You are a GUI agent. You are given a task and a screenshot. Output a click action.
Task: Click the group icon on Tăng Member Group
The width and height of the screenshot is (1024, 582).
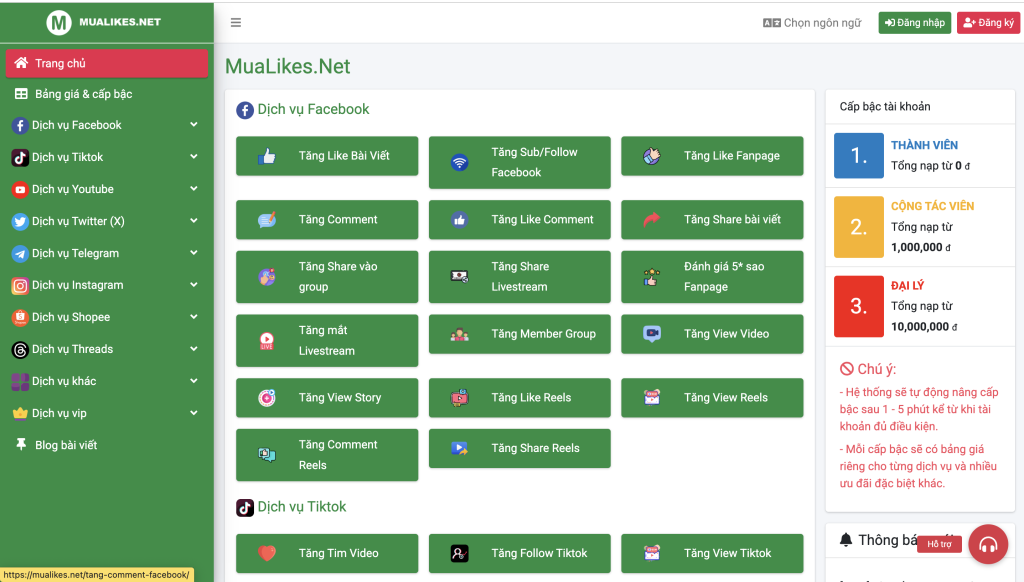460,334
